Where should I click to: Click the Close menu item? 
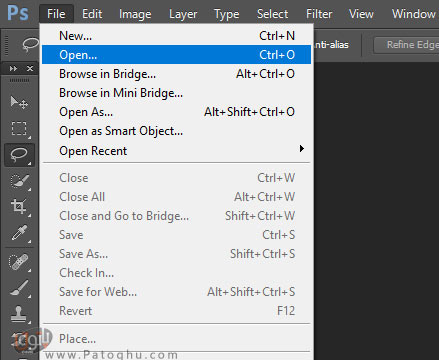[176, 178]
